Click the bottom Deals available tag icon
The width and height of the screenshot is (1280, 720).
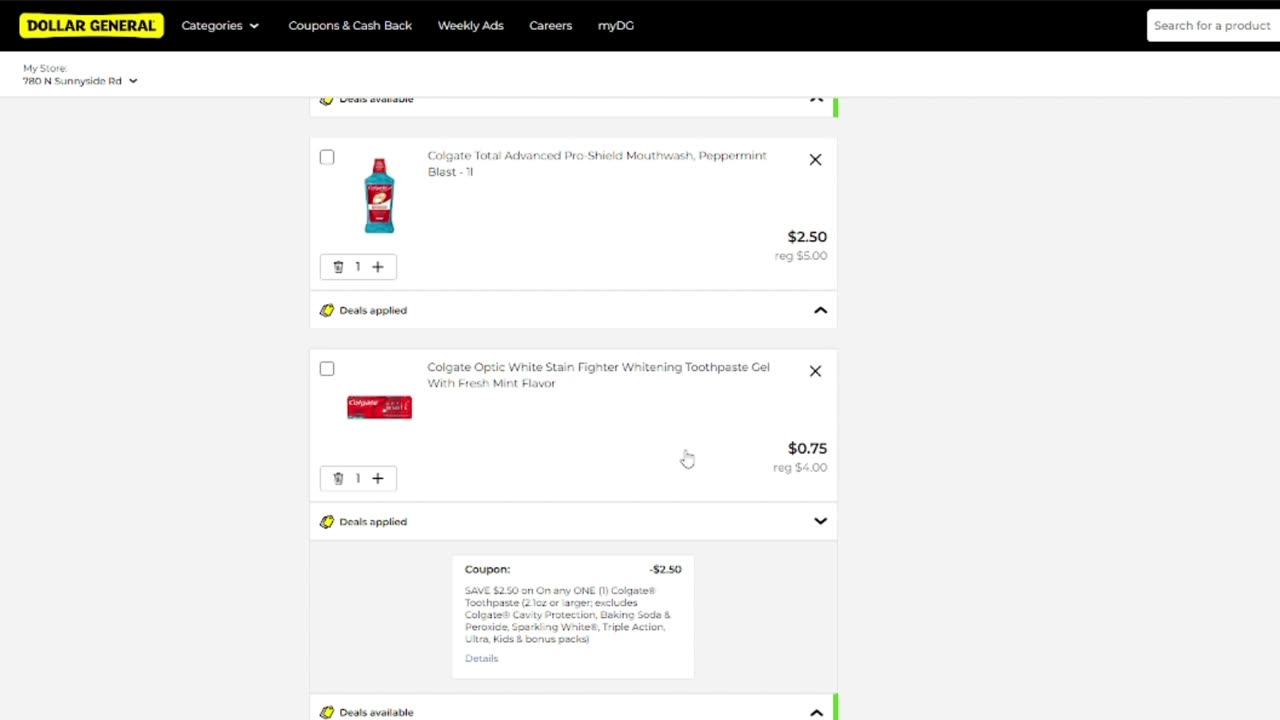[327, 712]
